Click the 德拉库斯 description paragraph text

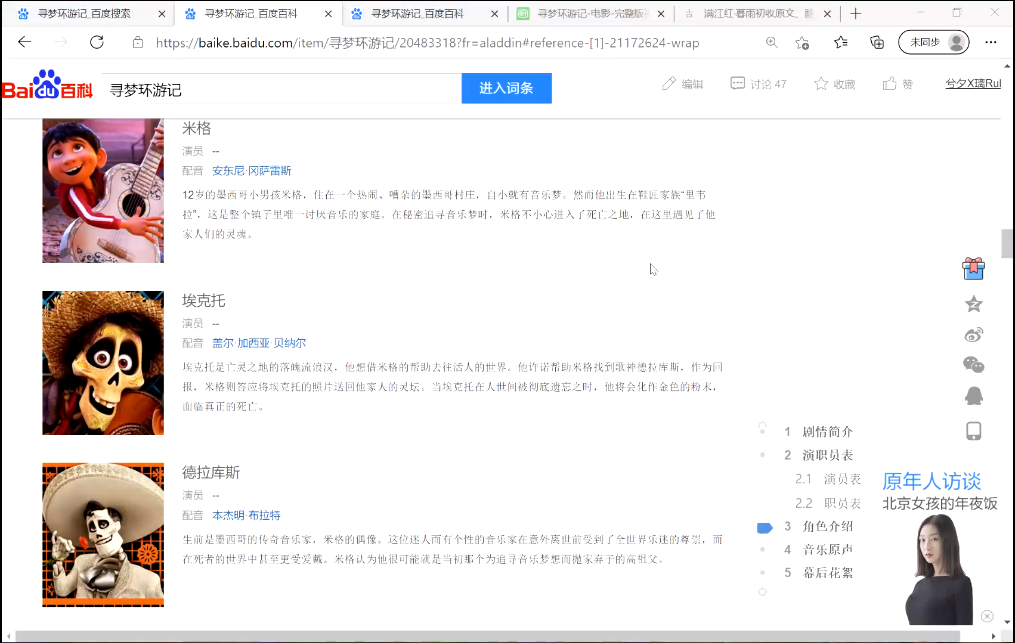pyautogui.click(x=452, y=549)
